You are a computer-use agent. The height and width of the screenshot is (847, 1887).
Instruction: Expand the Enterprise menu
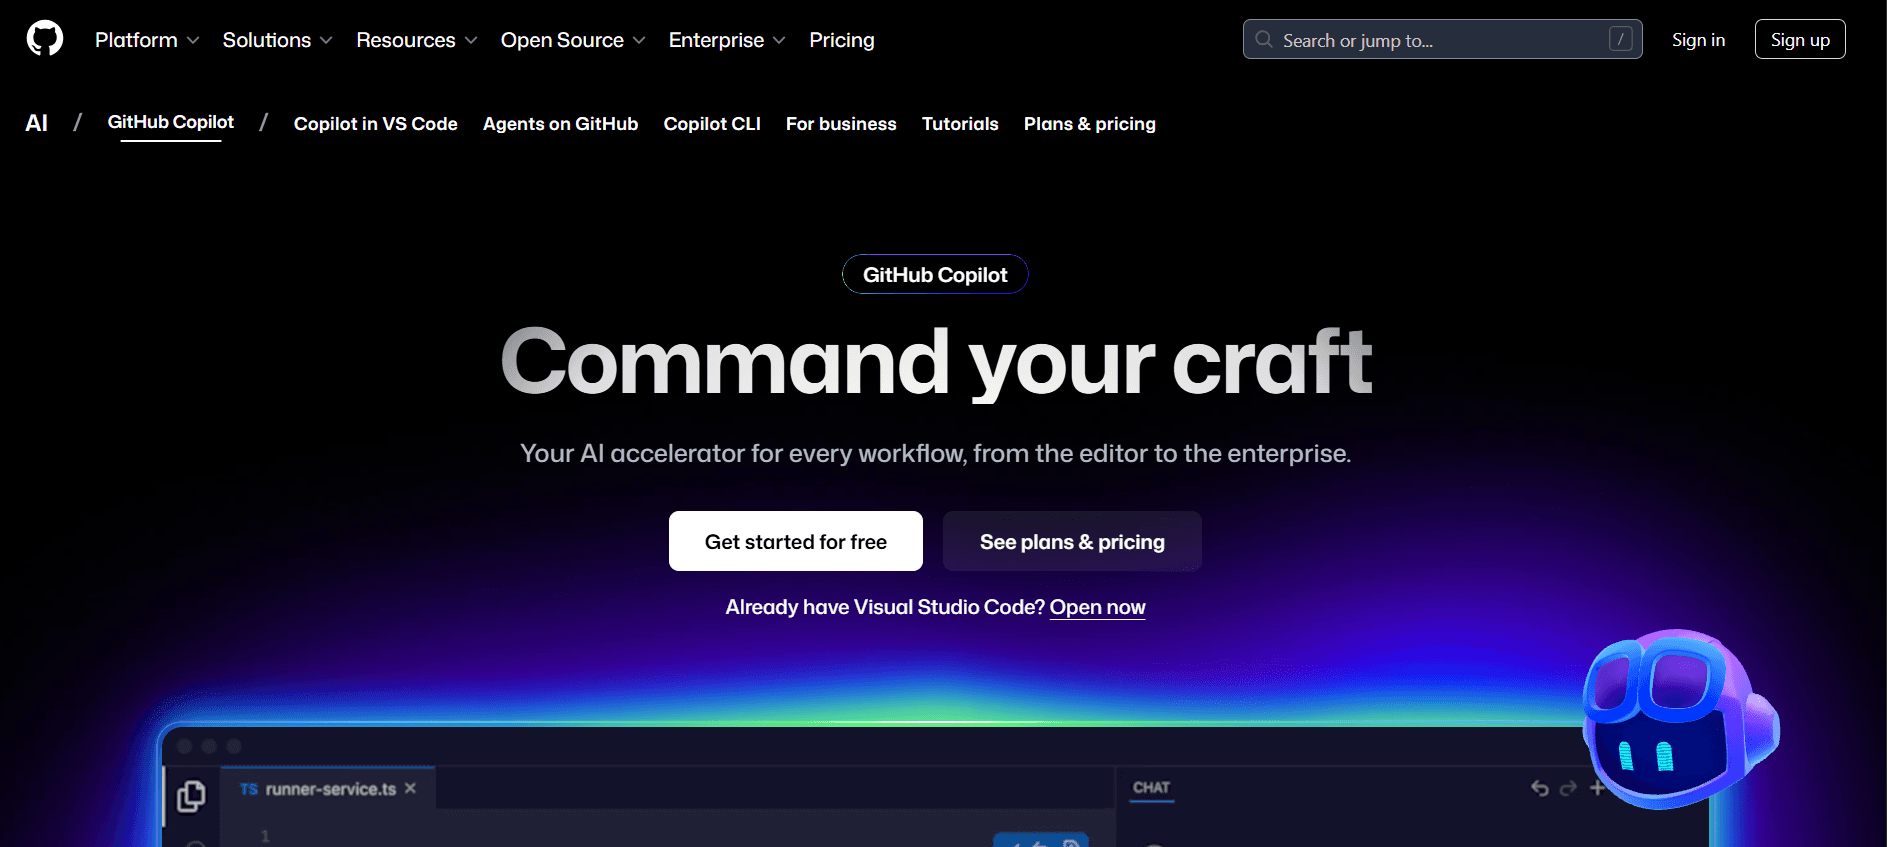[x=727, y=40]
